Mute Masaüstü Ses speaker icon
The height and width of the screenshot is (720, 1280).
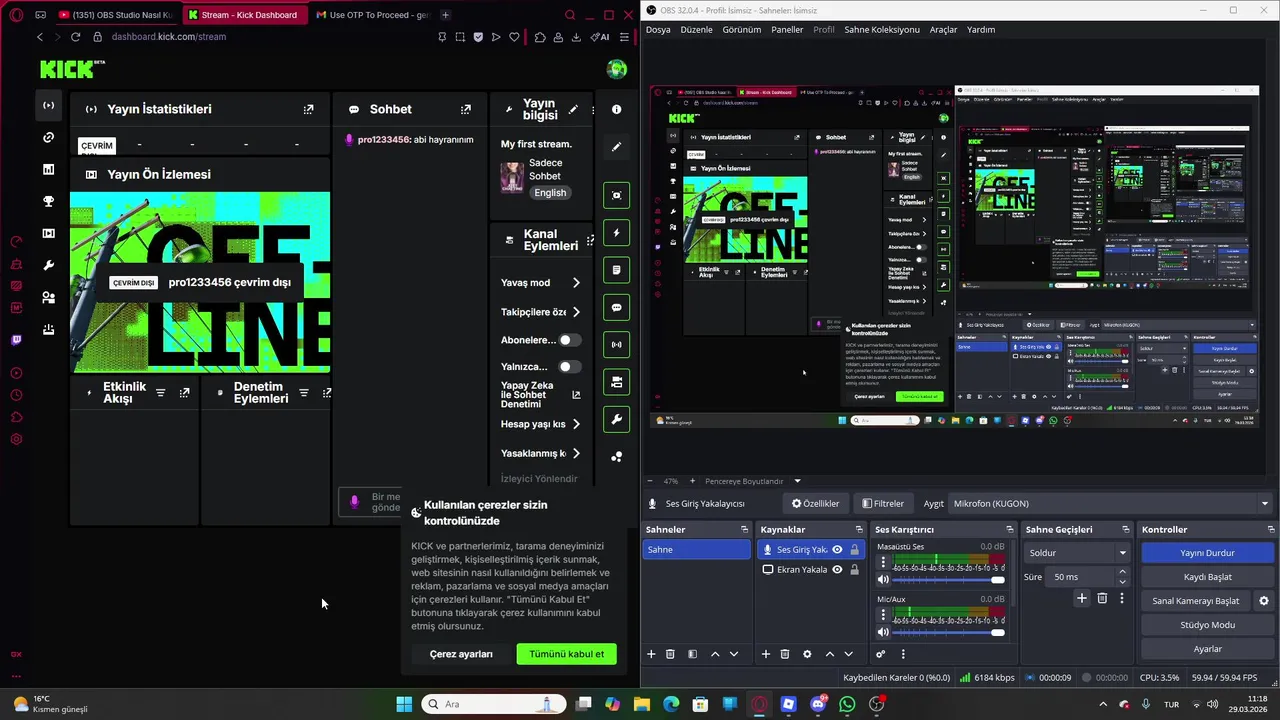tap(883, 580)
